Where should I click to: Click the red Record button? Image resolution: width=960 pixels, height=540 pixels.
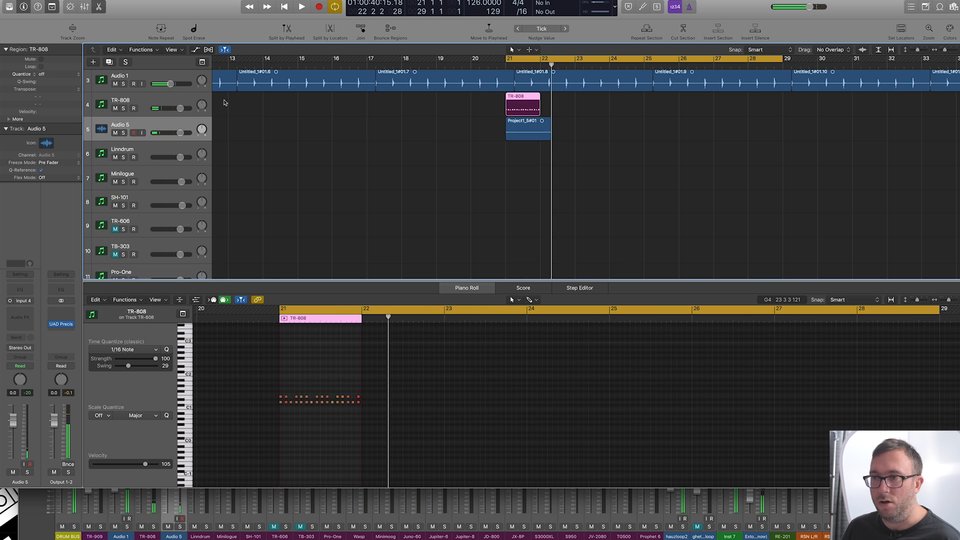(x=318, y=7)
